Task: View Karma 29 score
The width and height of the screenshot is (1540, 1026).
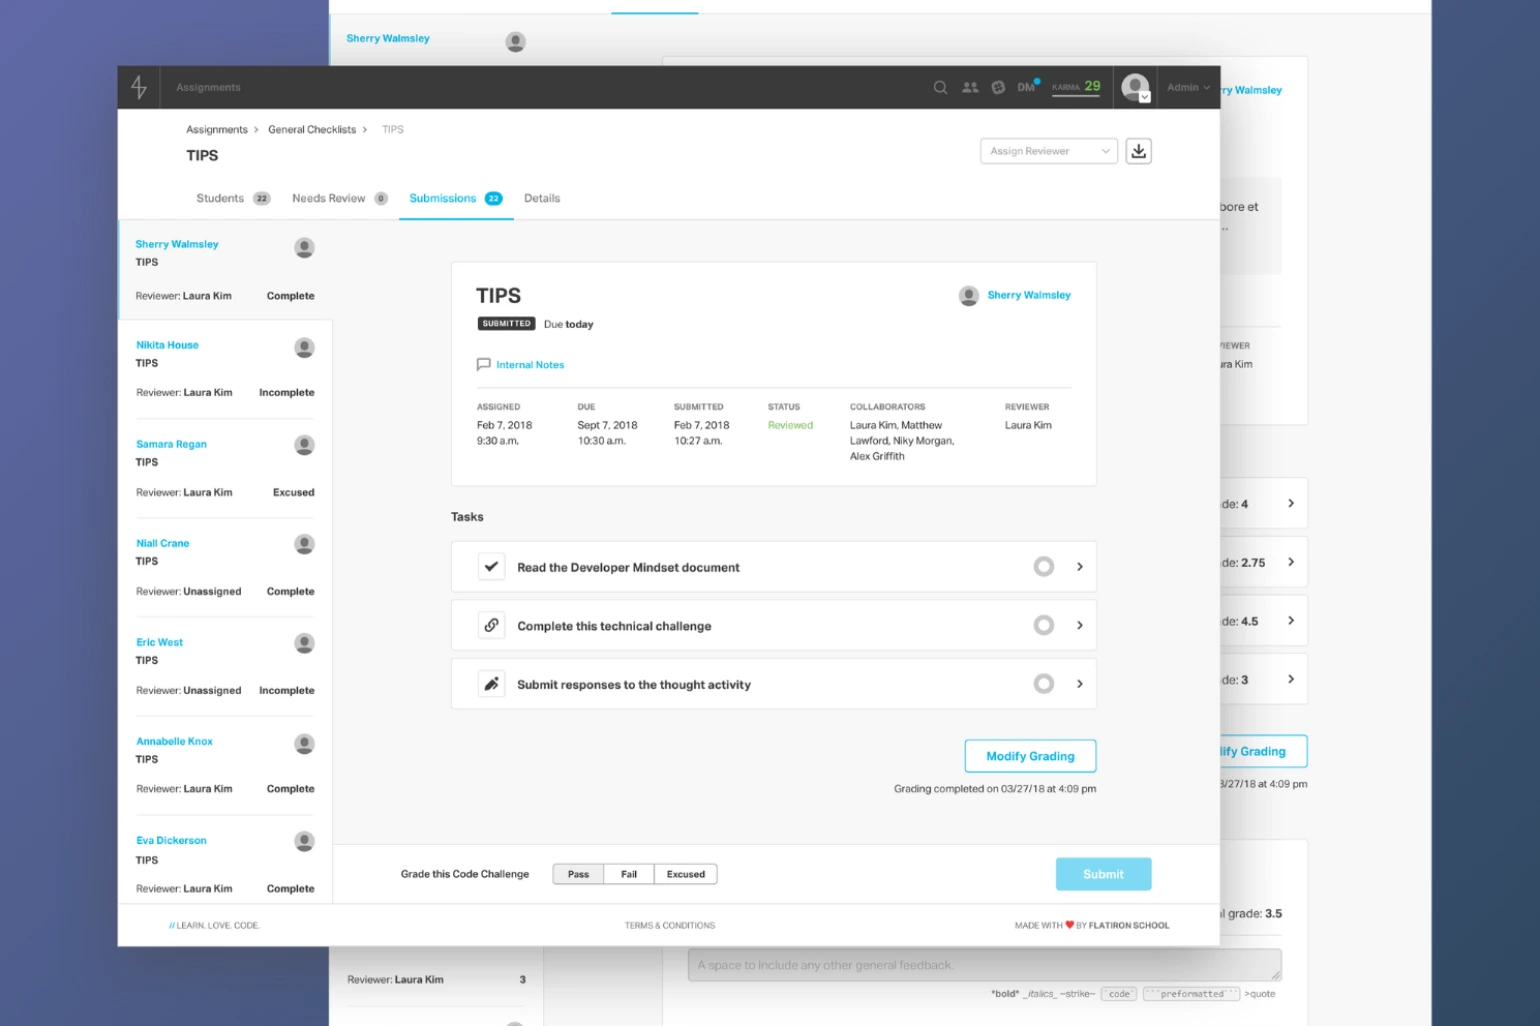Action: (1076, 87)
